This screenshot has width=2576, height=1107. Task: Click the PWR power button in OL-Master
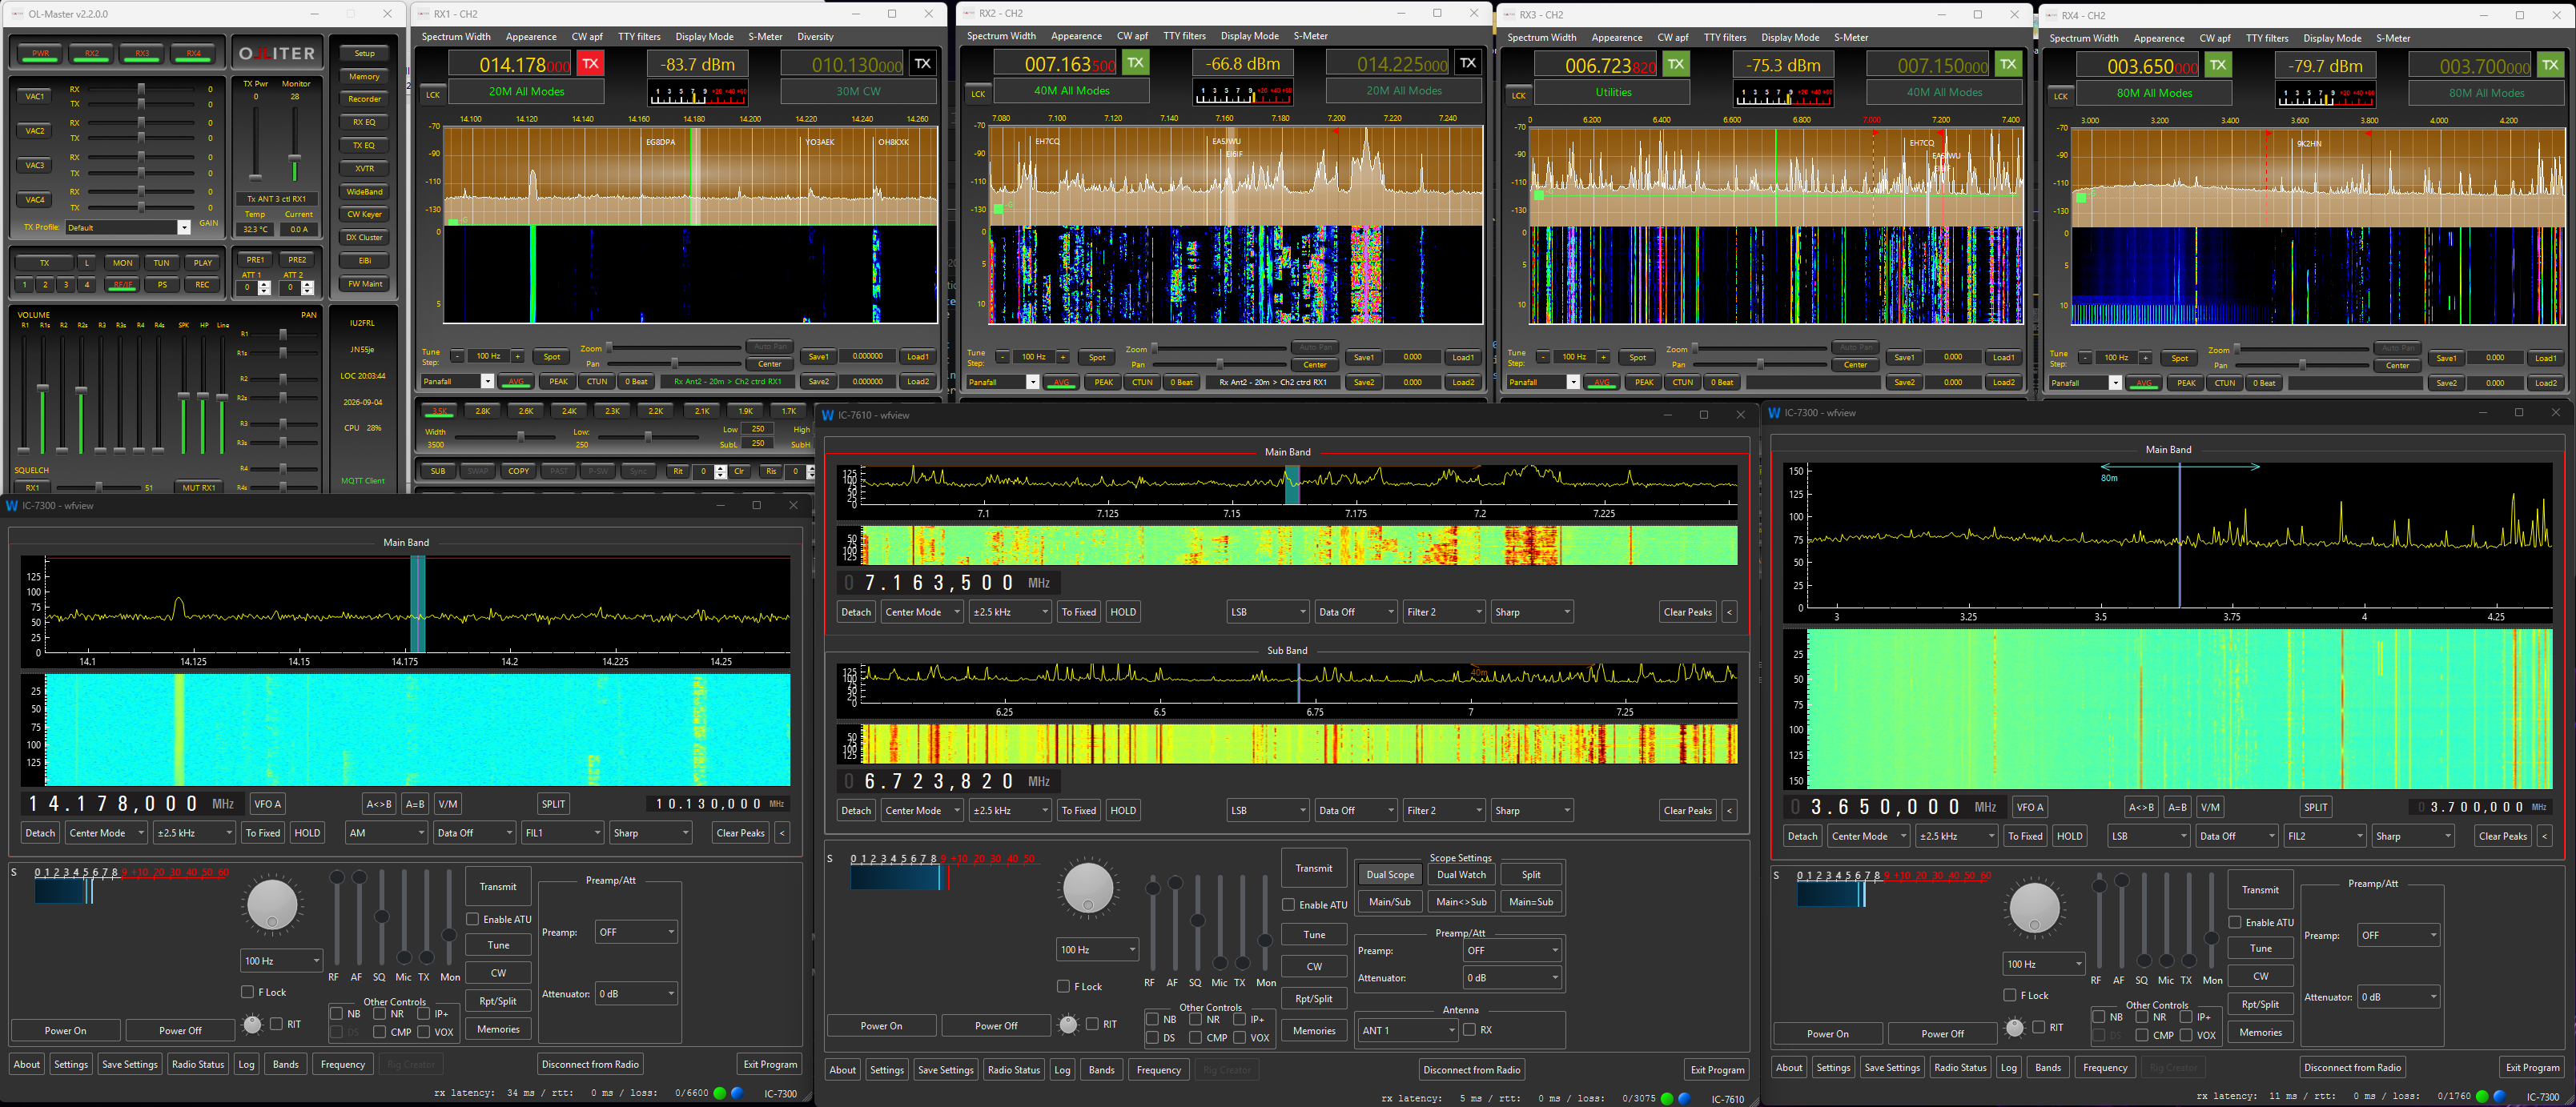(x=40, y=53)
